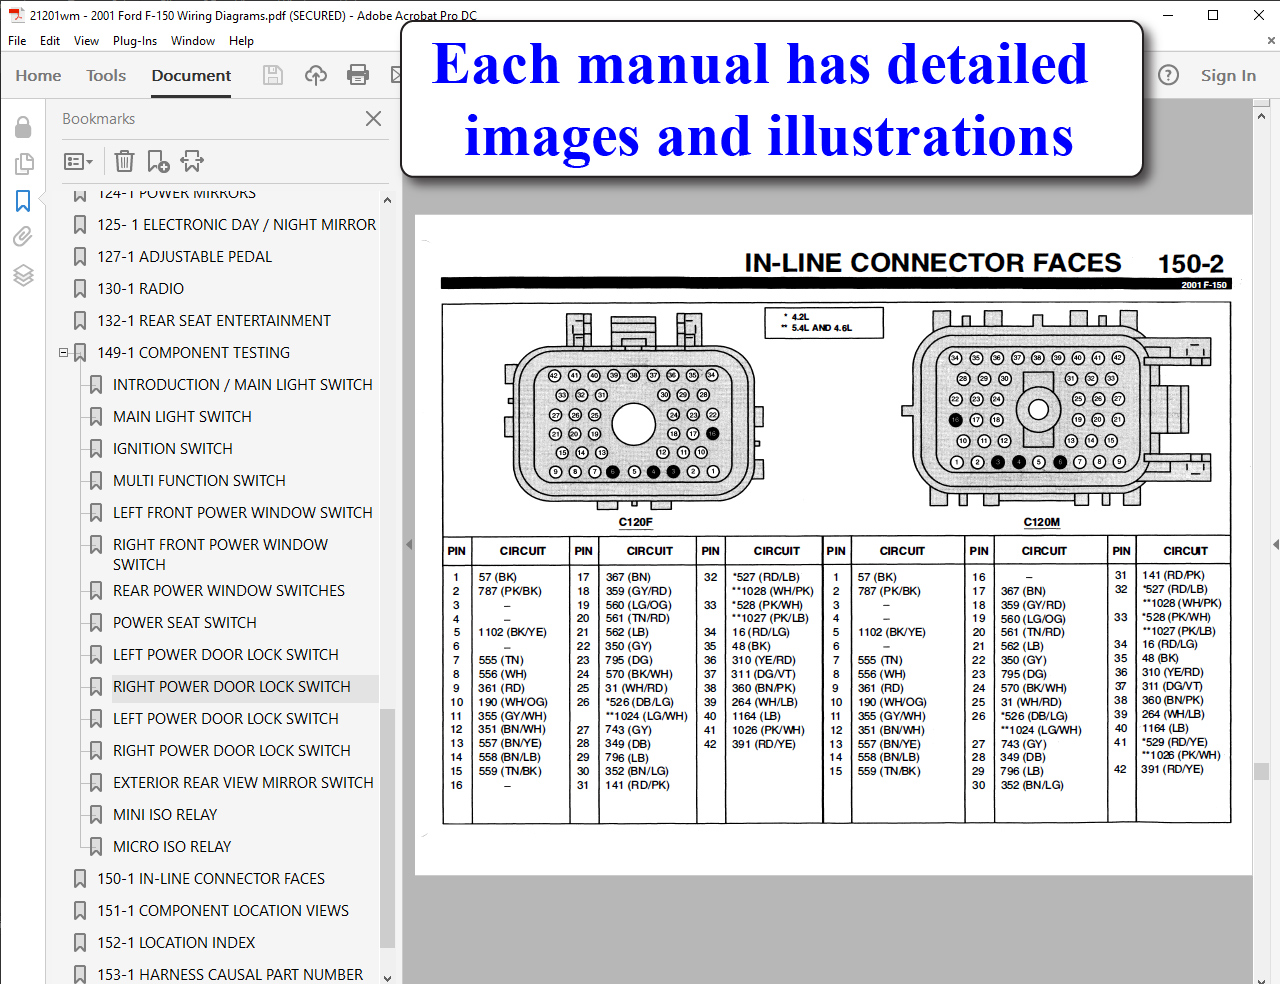Click the C120F connector label in the page
The image size is (1280, 984).
point(635,522)
